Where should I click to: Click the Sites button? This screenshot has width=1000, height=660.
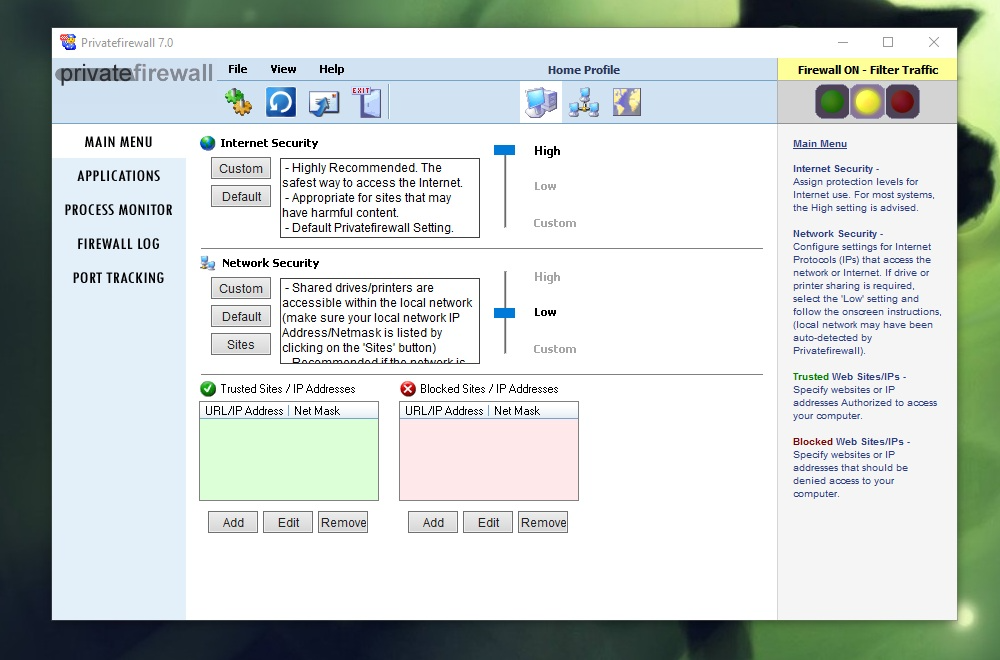click(x=241, y=344)
